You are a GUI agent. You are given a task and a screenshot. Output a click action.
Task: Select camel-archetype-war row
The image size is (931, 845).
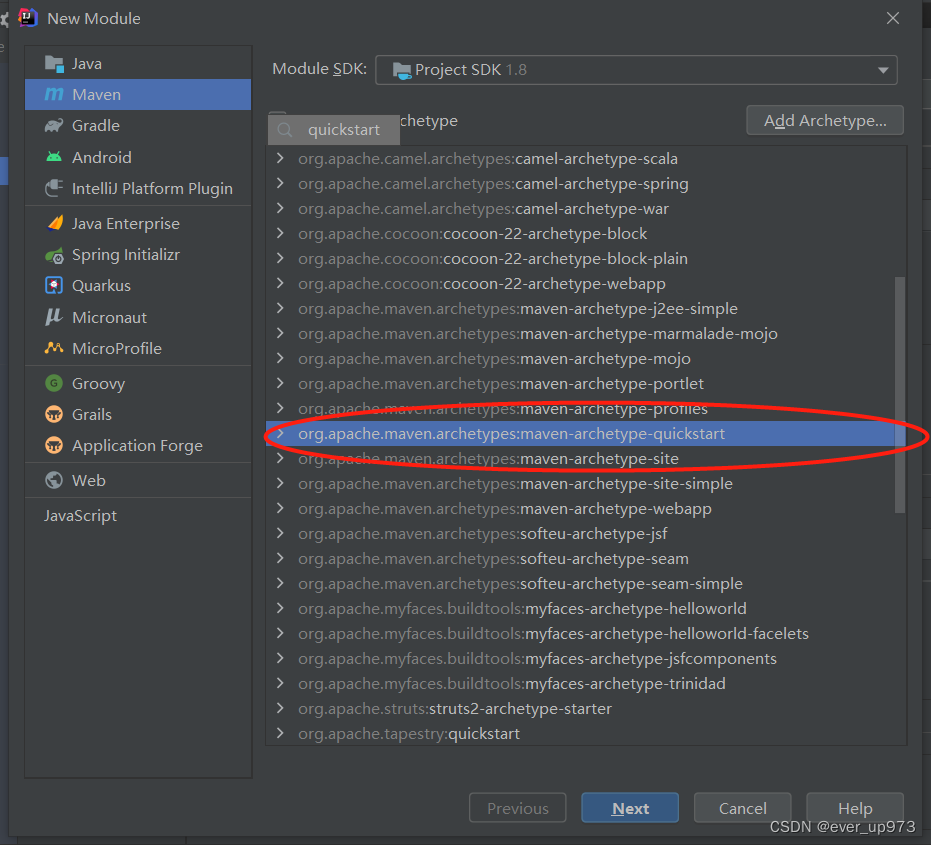[585, 208]
